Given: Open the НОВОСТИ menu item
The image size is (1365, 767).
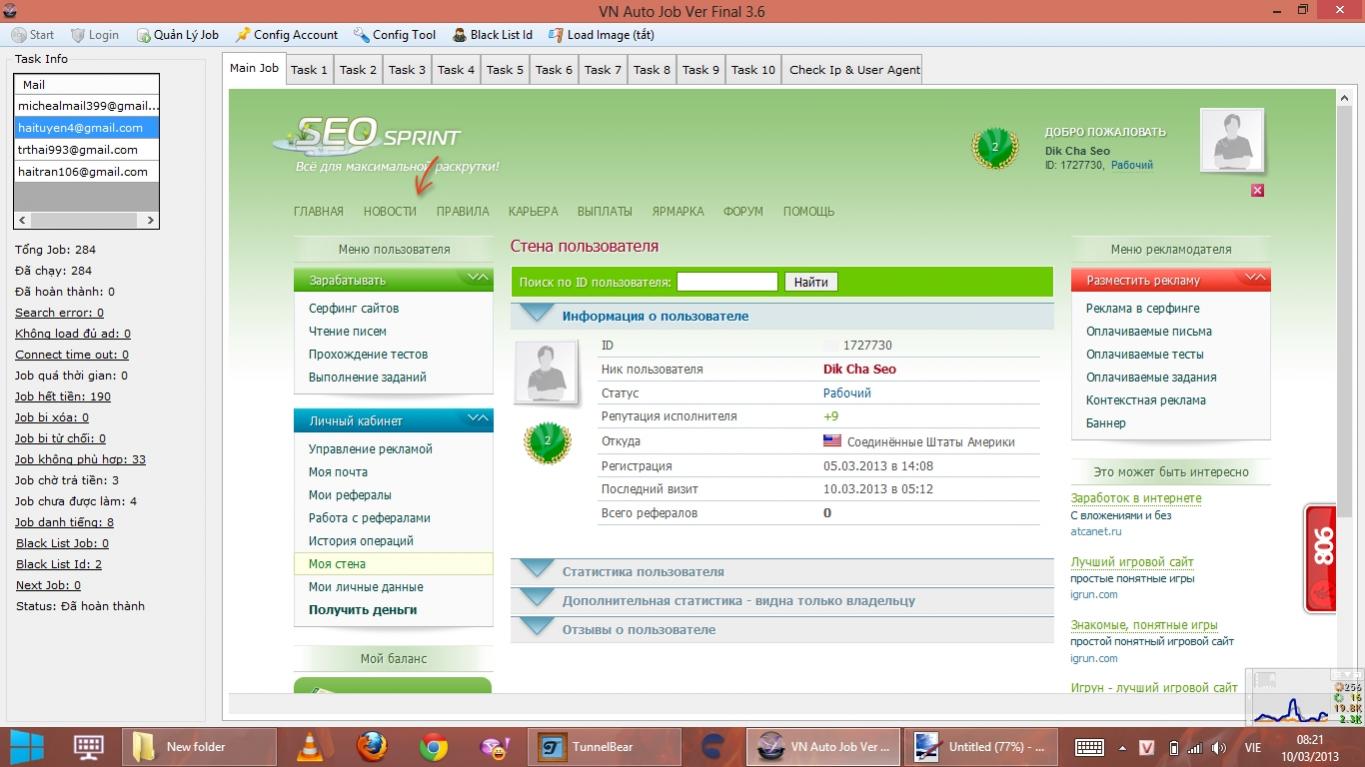Looking at the screenshot, I should [x=390, y=212].
